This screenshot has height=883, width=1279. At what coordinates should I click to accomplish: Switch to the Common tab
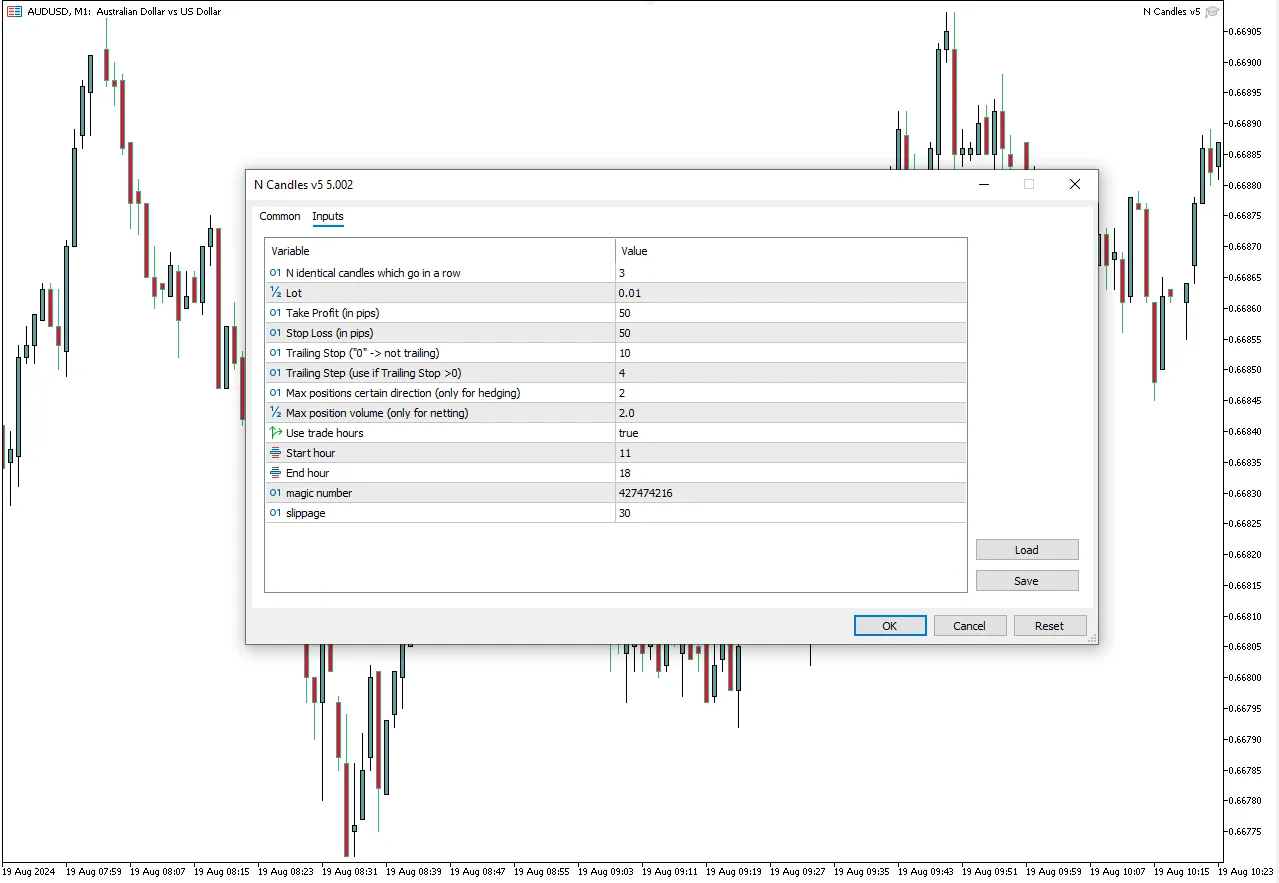(279, 216)
